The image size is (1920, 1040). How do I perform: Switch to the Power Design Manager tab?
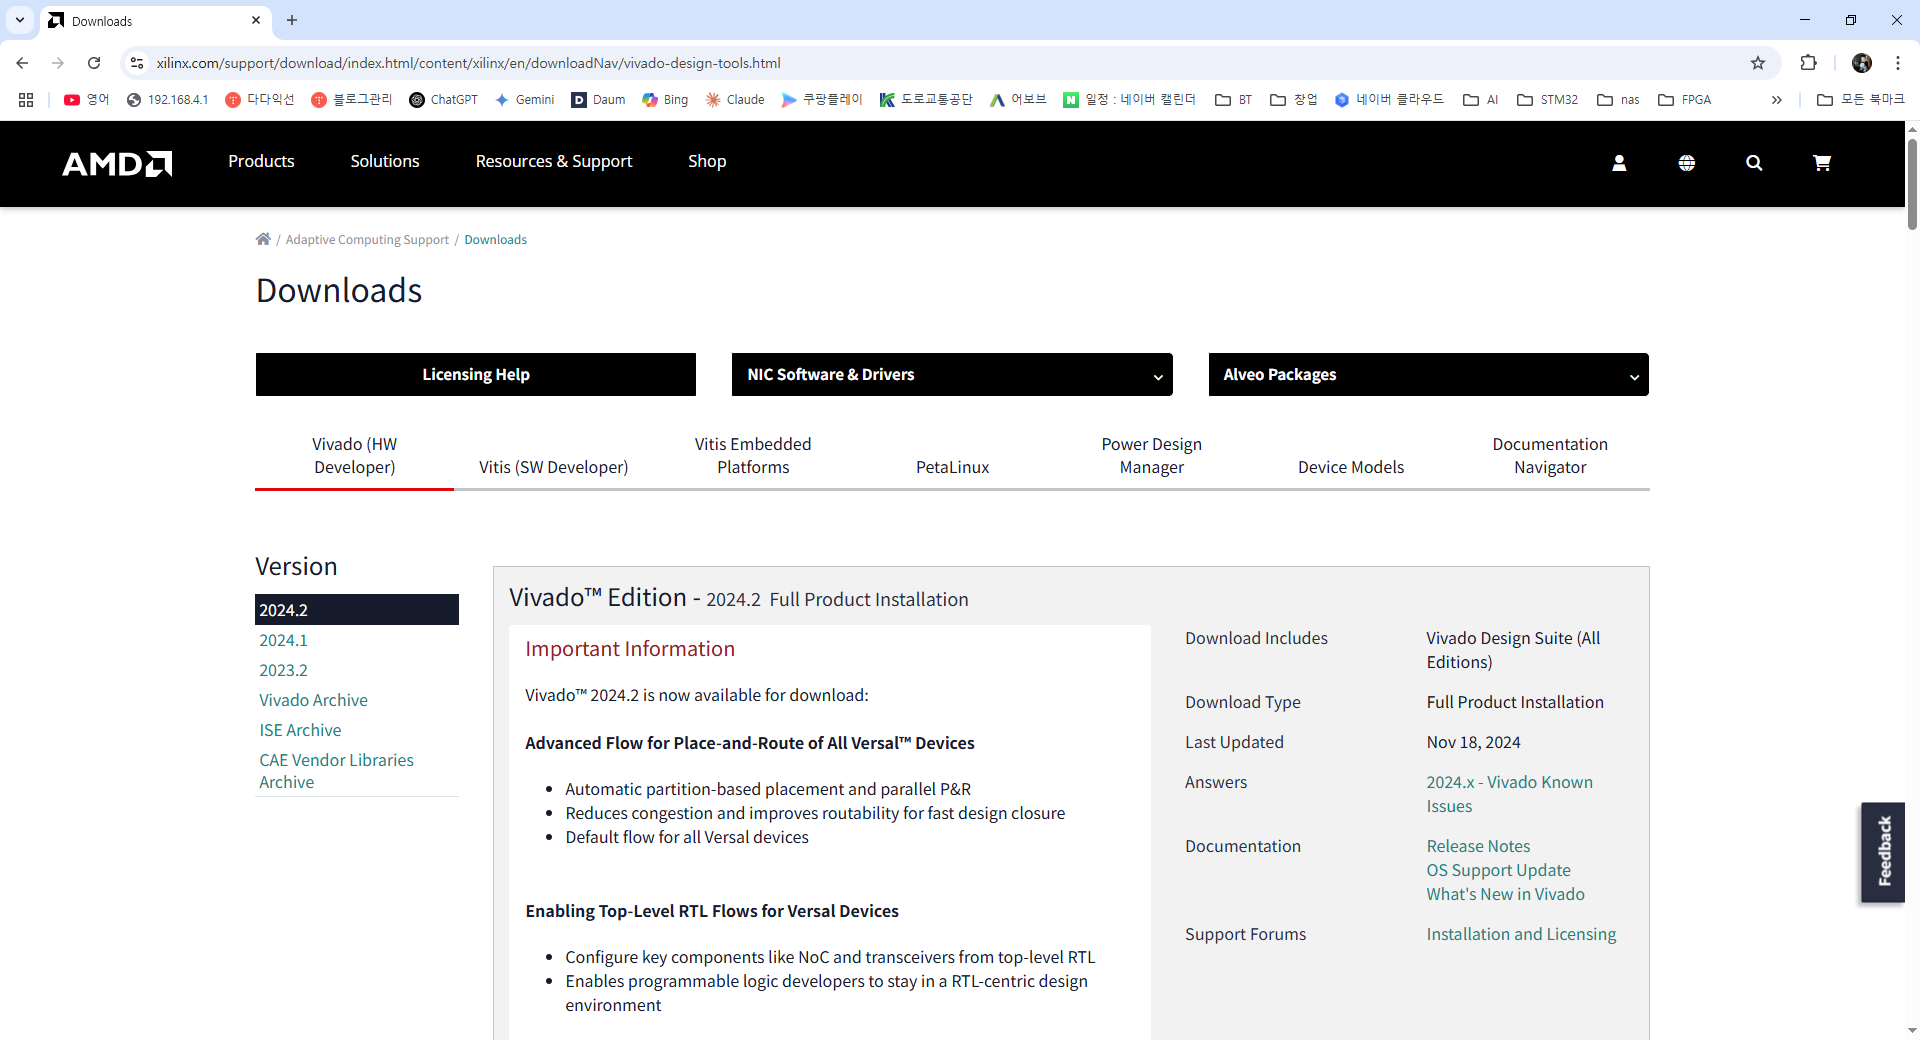tap(1152, 456)
